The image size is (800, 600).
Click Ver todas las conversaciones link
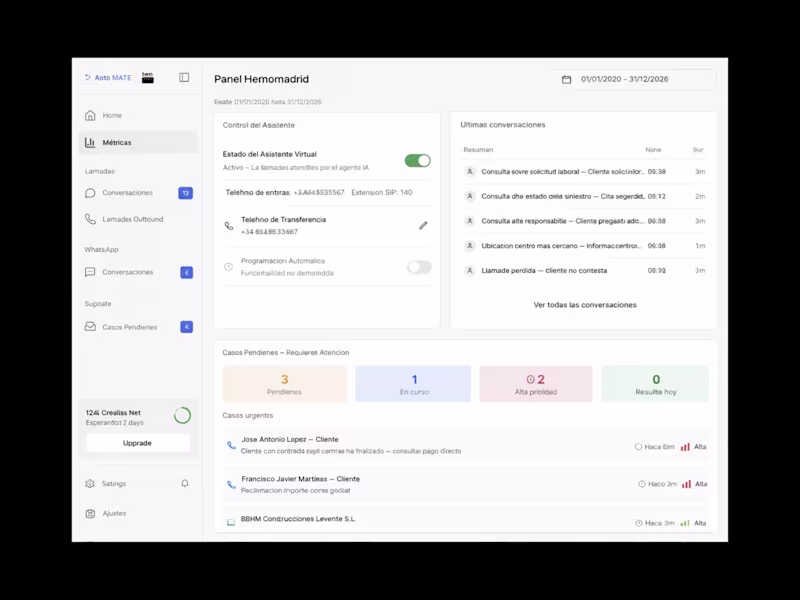585,305
